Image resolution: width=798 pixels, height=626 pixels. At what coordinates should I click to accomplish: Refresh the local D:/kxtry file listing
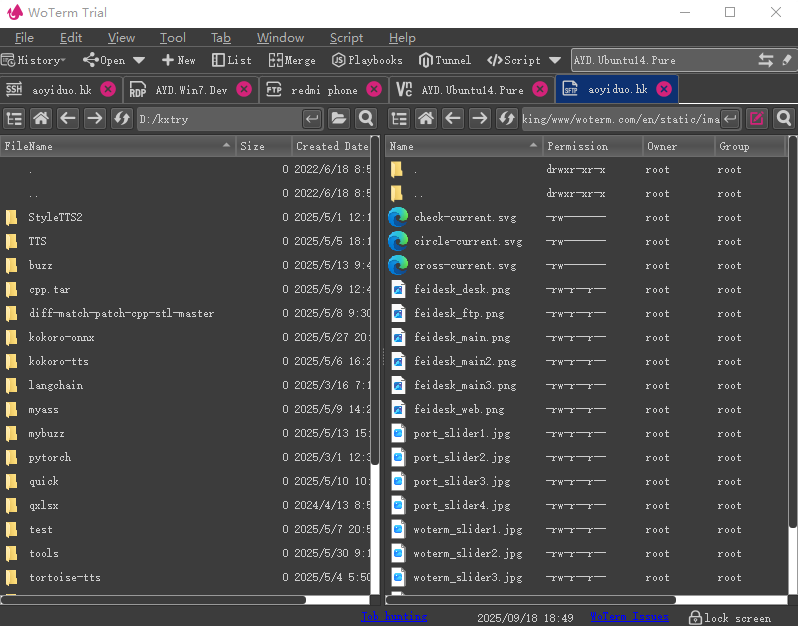point(122,119)
